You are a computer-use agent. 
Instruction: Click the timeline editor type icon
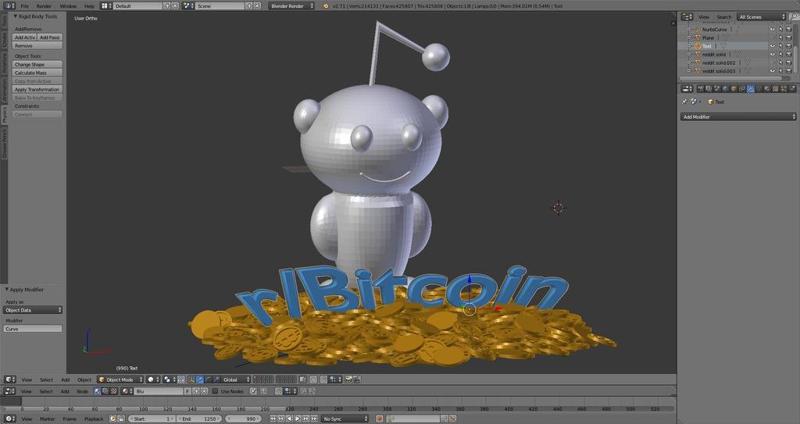coord(10,418)
